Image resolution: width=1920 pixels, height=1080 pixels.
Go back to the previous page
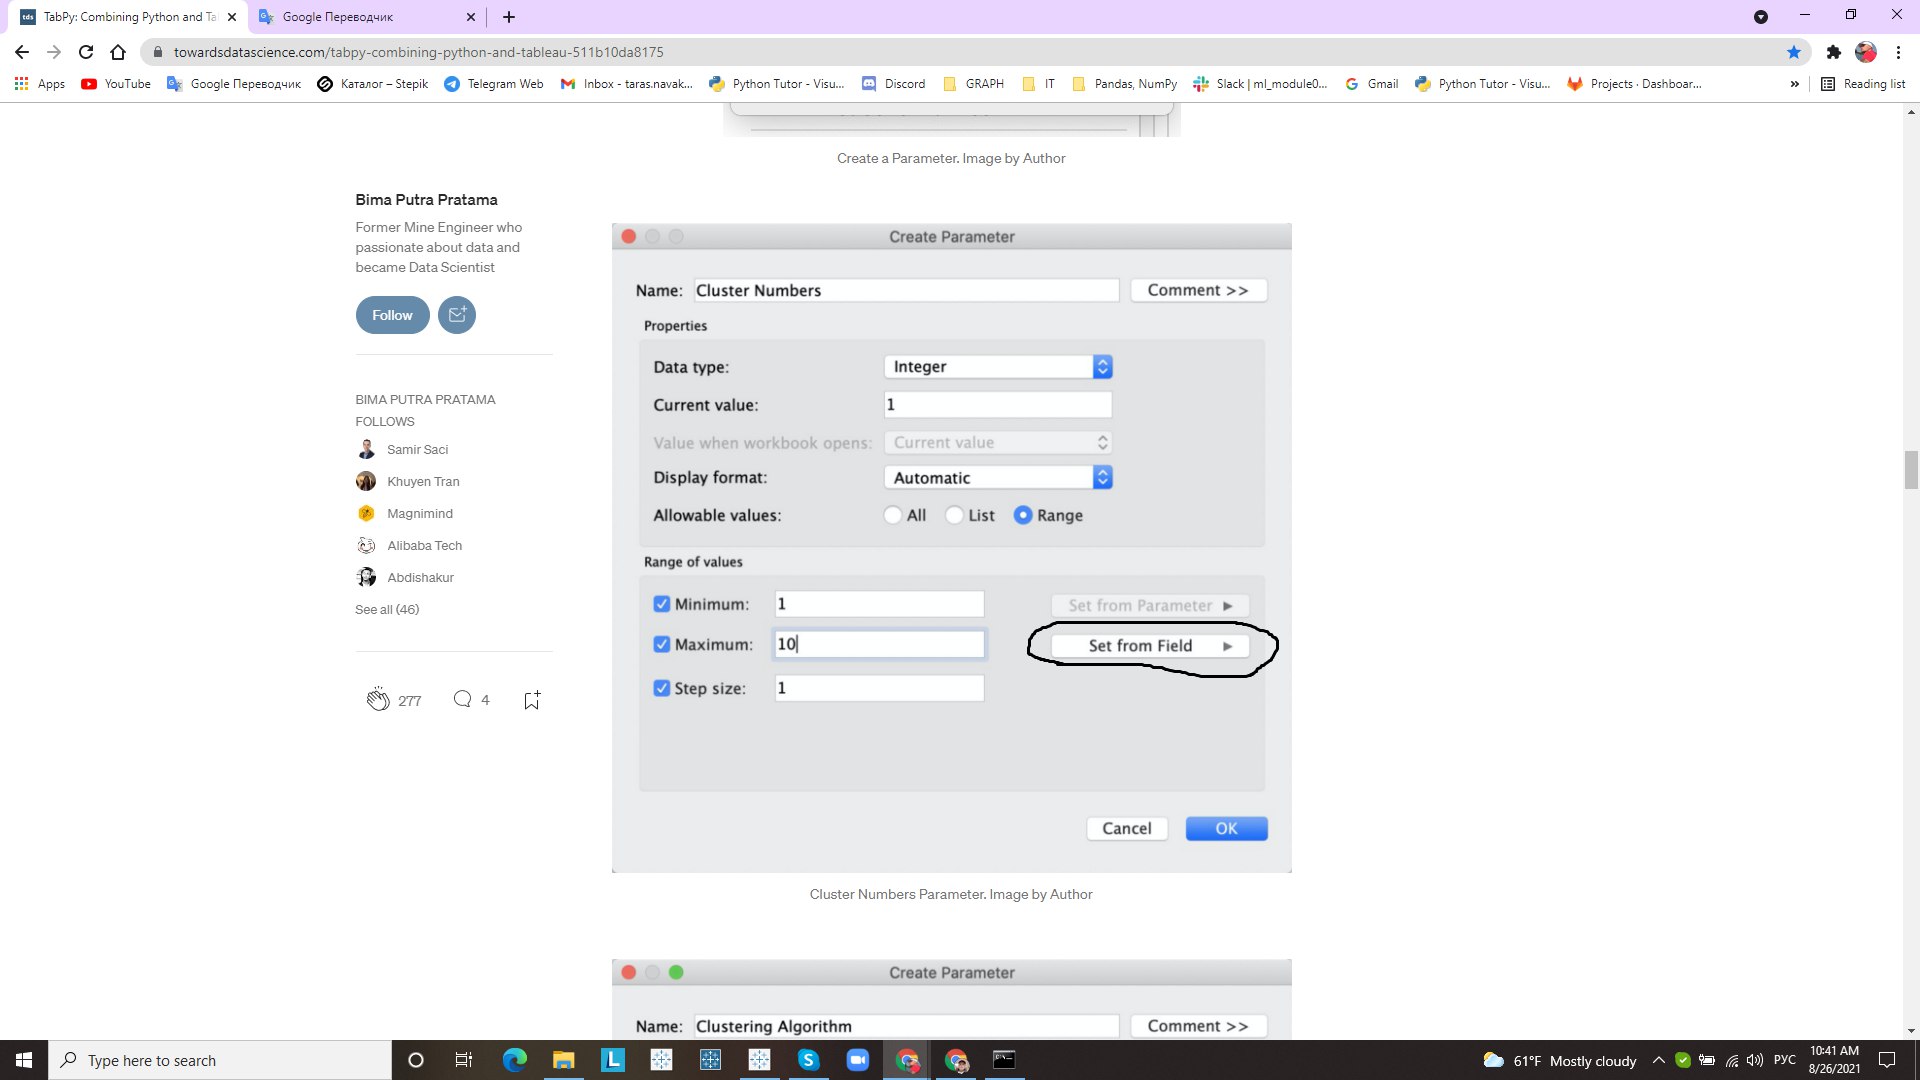[x=22, y=52]
